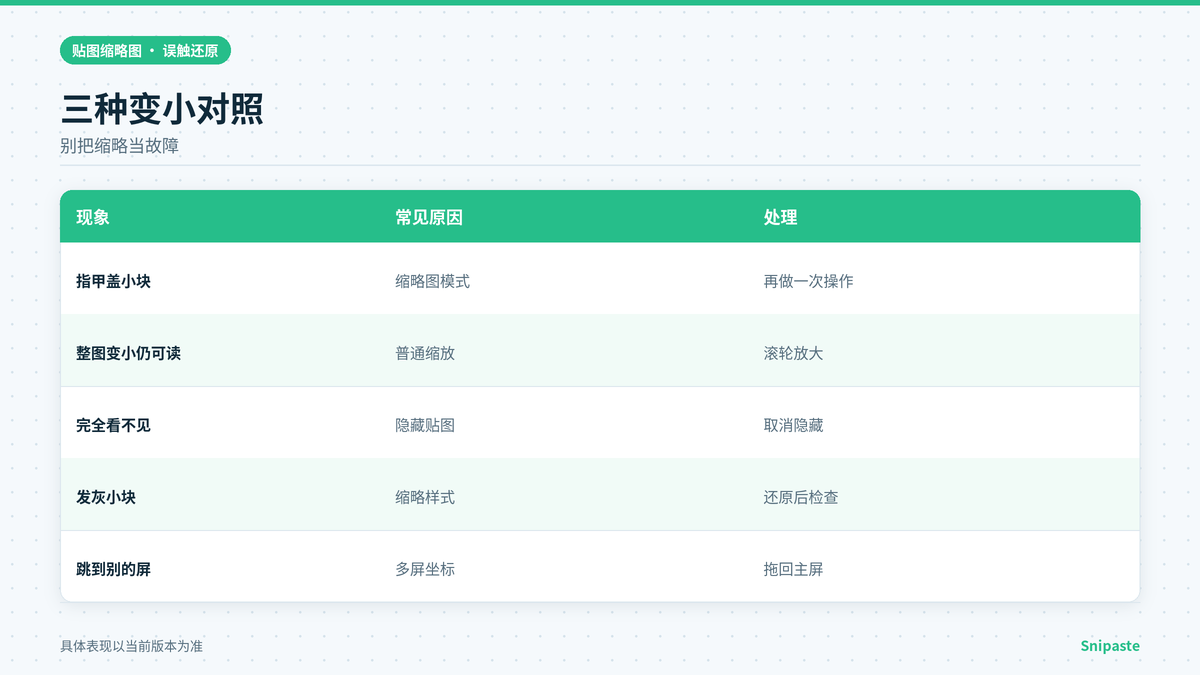The width and height of the screenshot is (1200, 675).
Task: Select the 隐藏贴图 cell
Action: coord(425,425)
